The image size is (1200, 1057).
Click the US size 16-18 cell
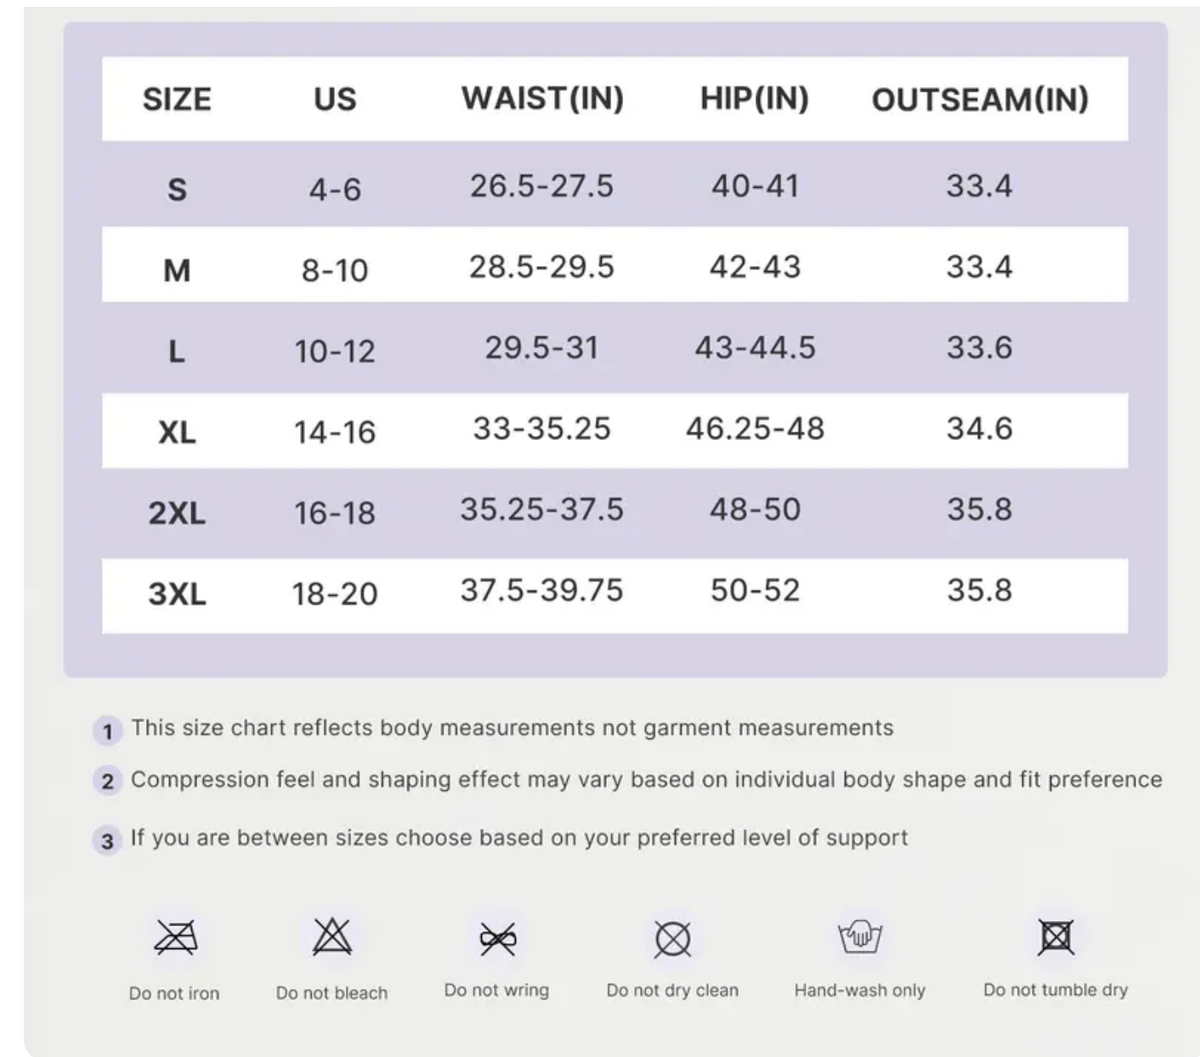(x=334, y=513)
